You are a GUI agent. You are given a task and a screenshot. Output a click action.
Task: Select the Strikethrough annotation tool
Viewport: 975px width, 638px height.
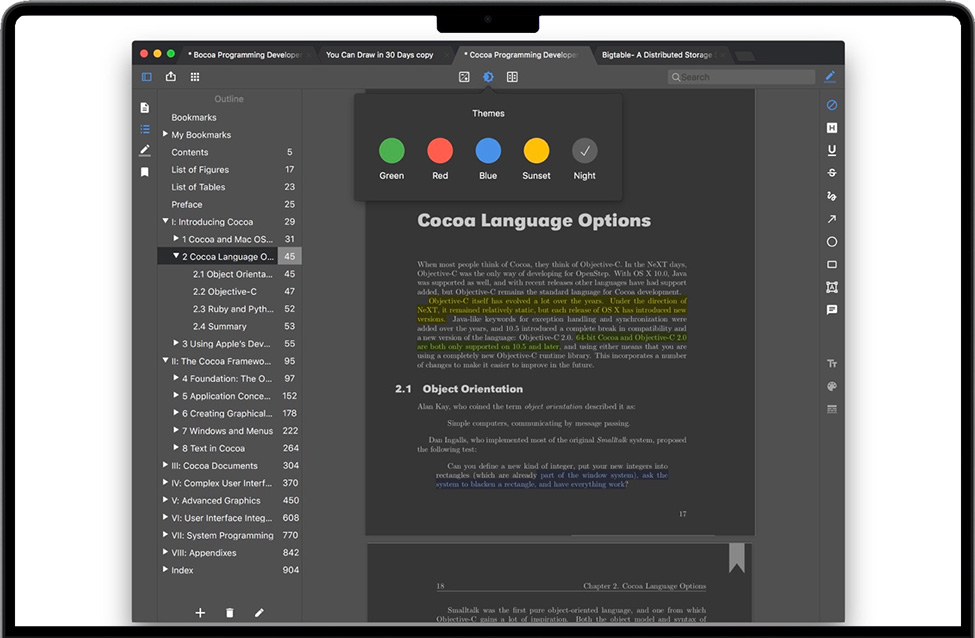pos(832,173)
